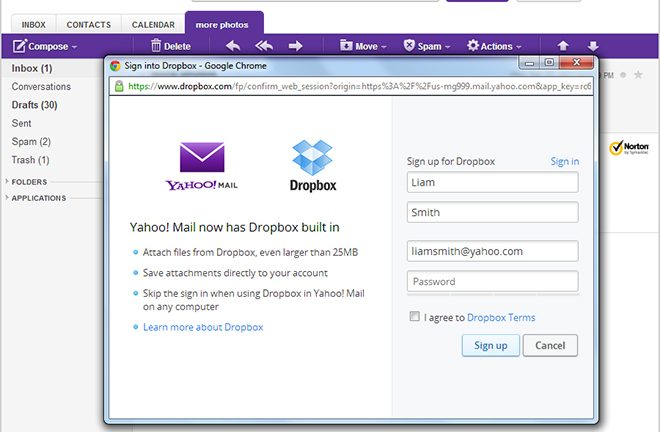Open the Move dropdown menu

click(363, 45)
